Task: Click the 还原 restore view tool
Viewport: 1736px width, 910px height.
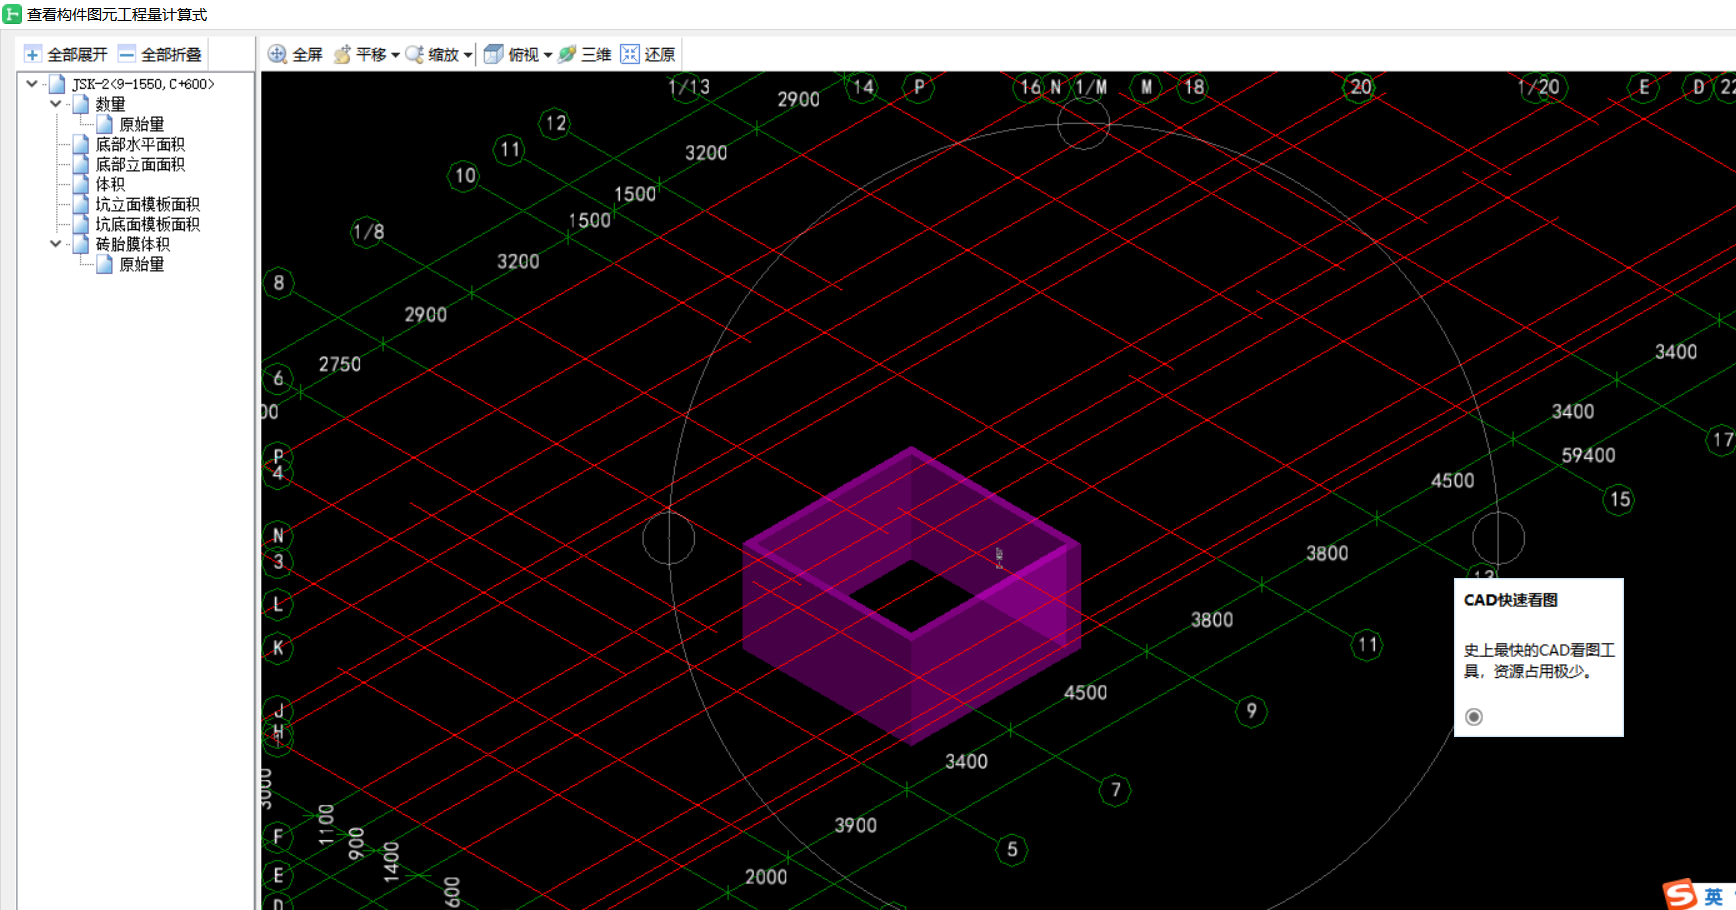Action: 648,54
